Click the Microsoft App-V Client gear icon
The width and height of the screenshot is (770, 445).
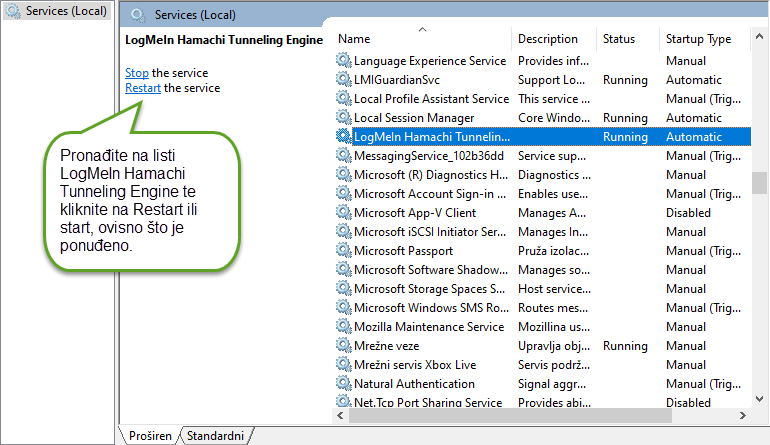344,213
